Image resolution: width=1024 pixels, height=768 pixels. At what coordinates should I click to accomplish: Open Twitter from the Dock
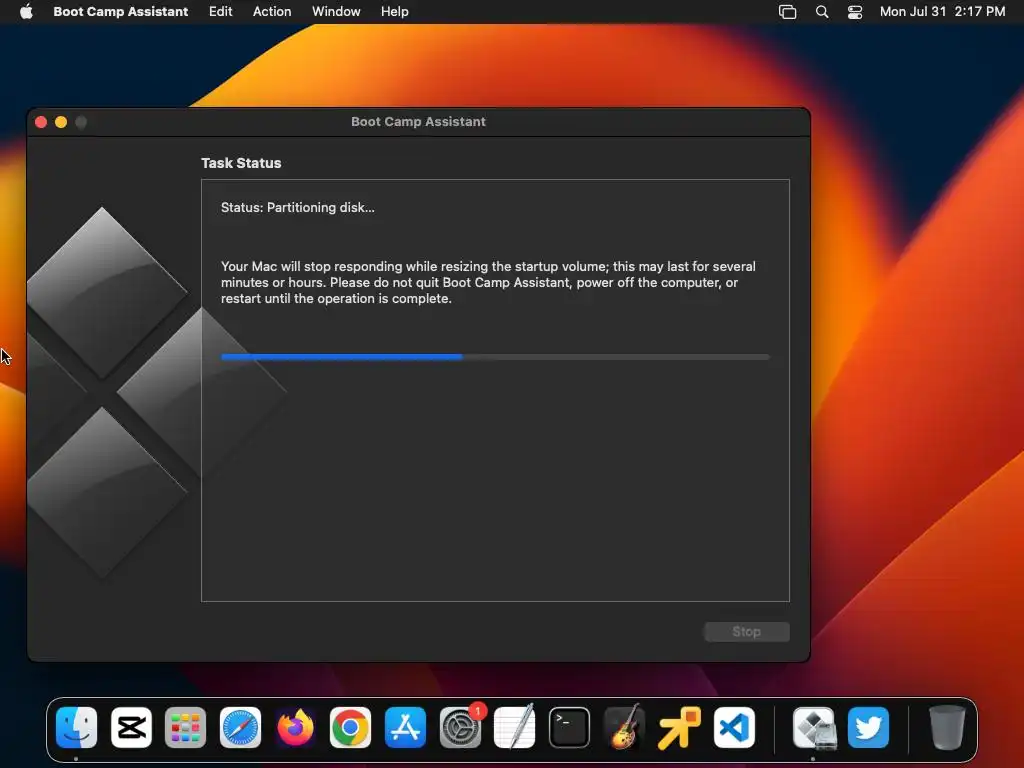click(x=869, y=727)
